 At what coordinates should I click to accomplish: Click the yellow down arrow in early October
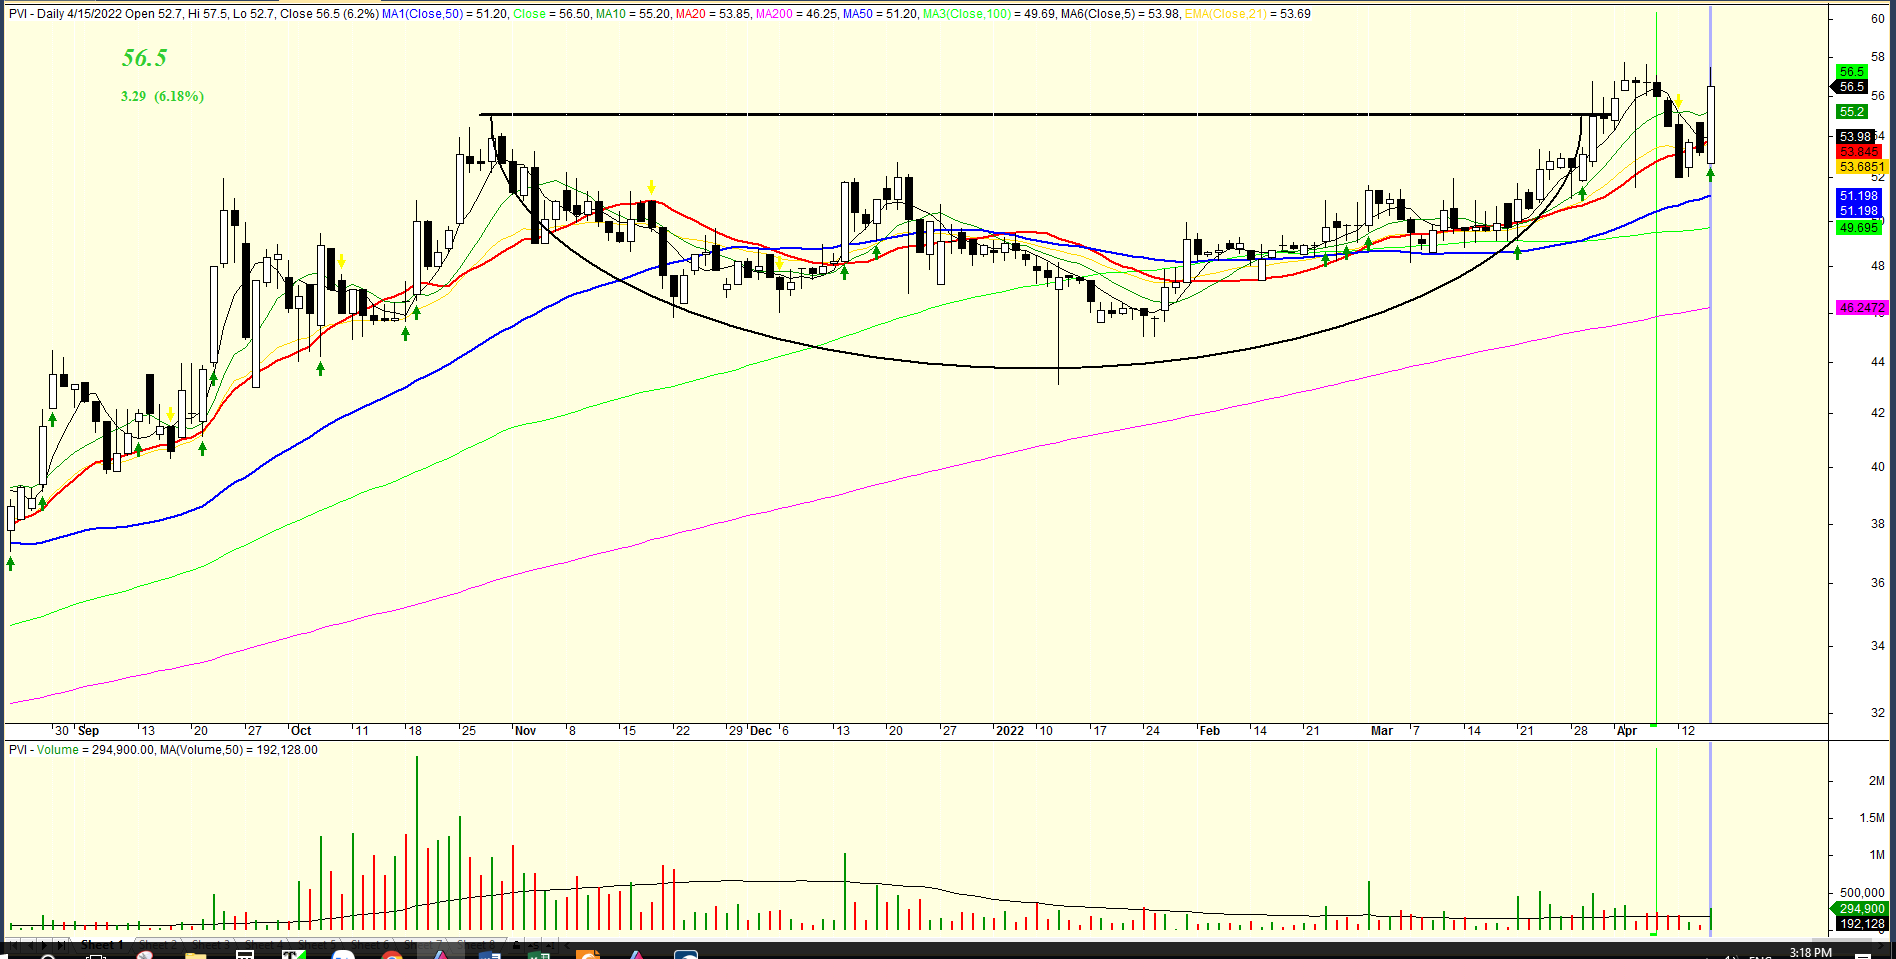pyautogui.click(x=342, y=261)
